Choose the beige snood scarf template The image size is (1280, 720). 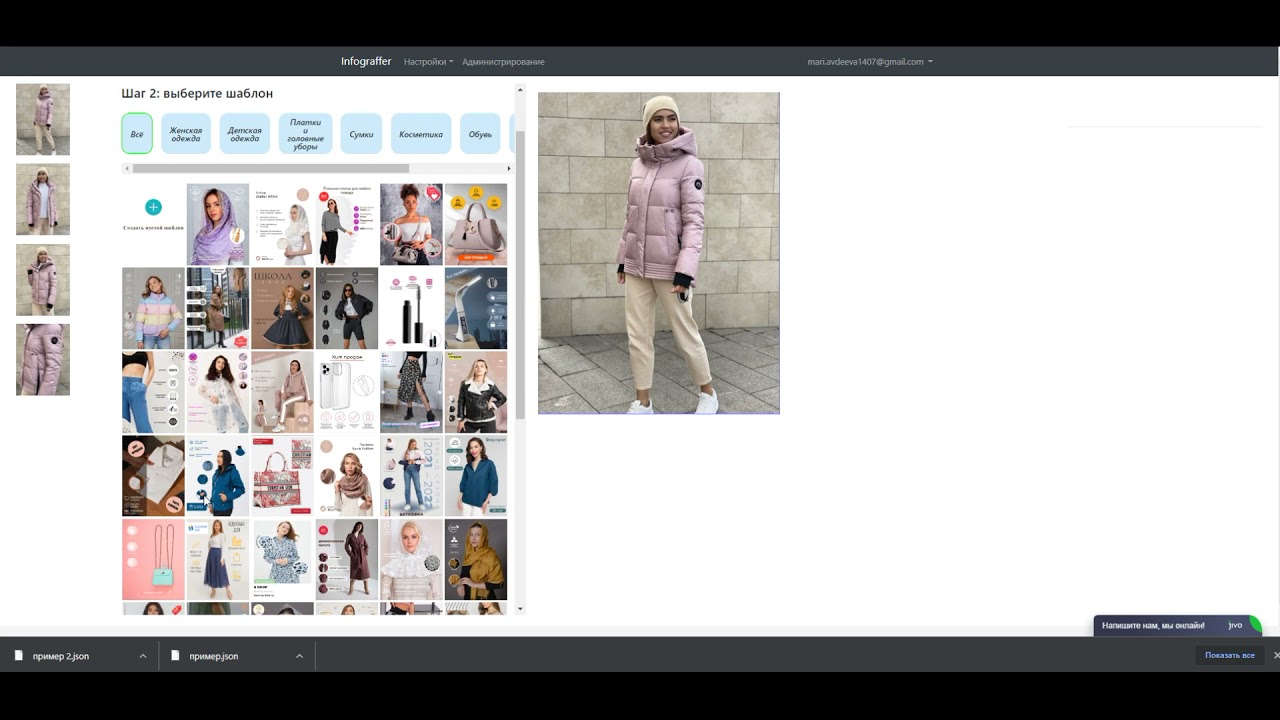pos(347,476)
